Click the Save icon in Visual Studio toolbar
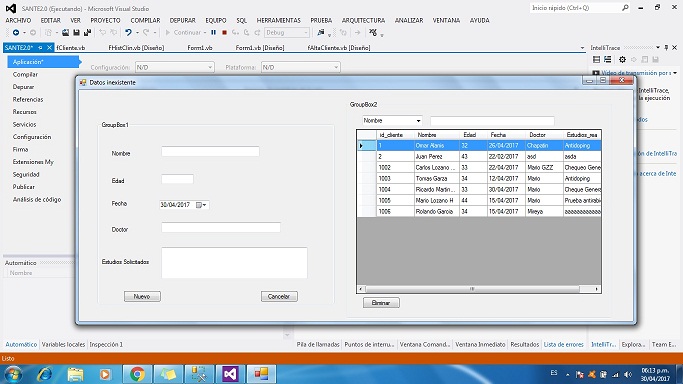The height and width of the screenshot is (384, 683). pyautogui.click(x=76, y=33)
